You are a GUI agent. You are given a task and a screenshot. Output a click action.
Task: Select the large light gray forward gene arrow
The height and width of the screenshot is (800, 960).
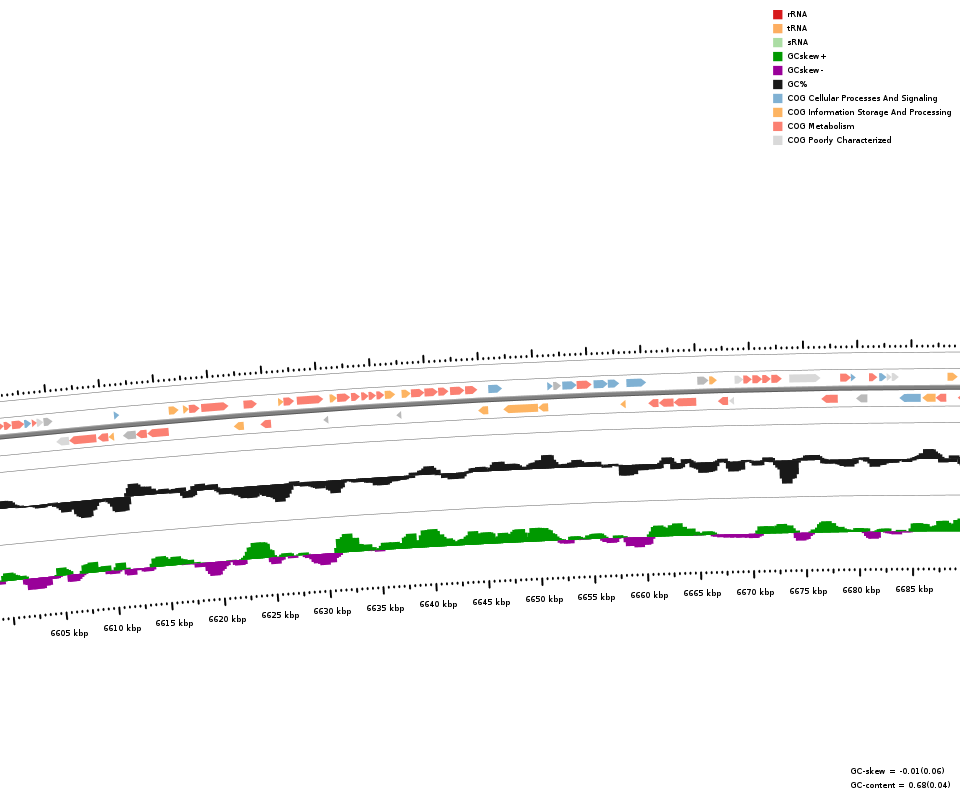pyautogui.click(x=804, y=378)
